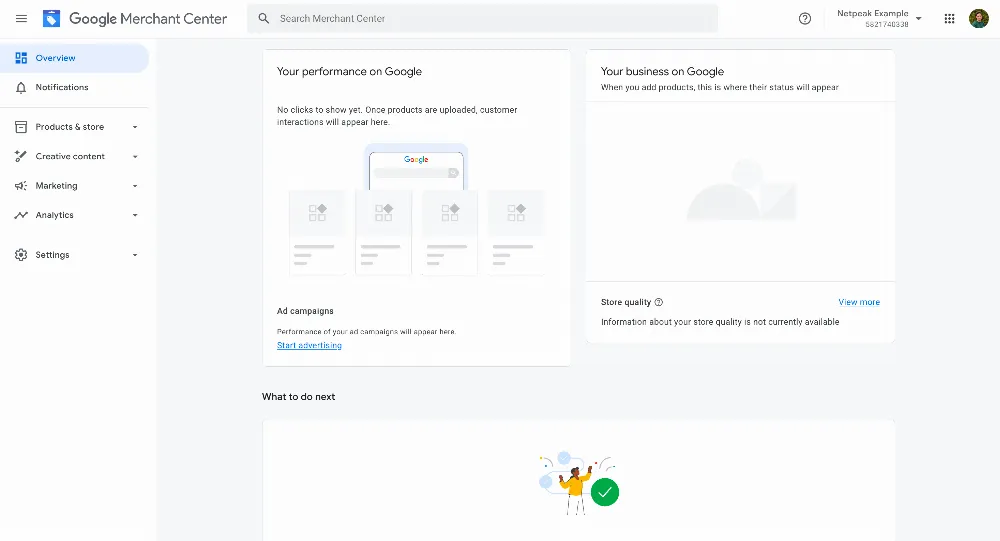Click the Settings gear icon
This screenshot has width=1000, height=541.
click(21, 255)
